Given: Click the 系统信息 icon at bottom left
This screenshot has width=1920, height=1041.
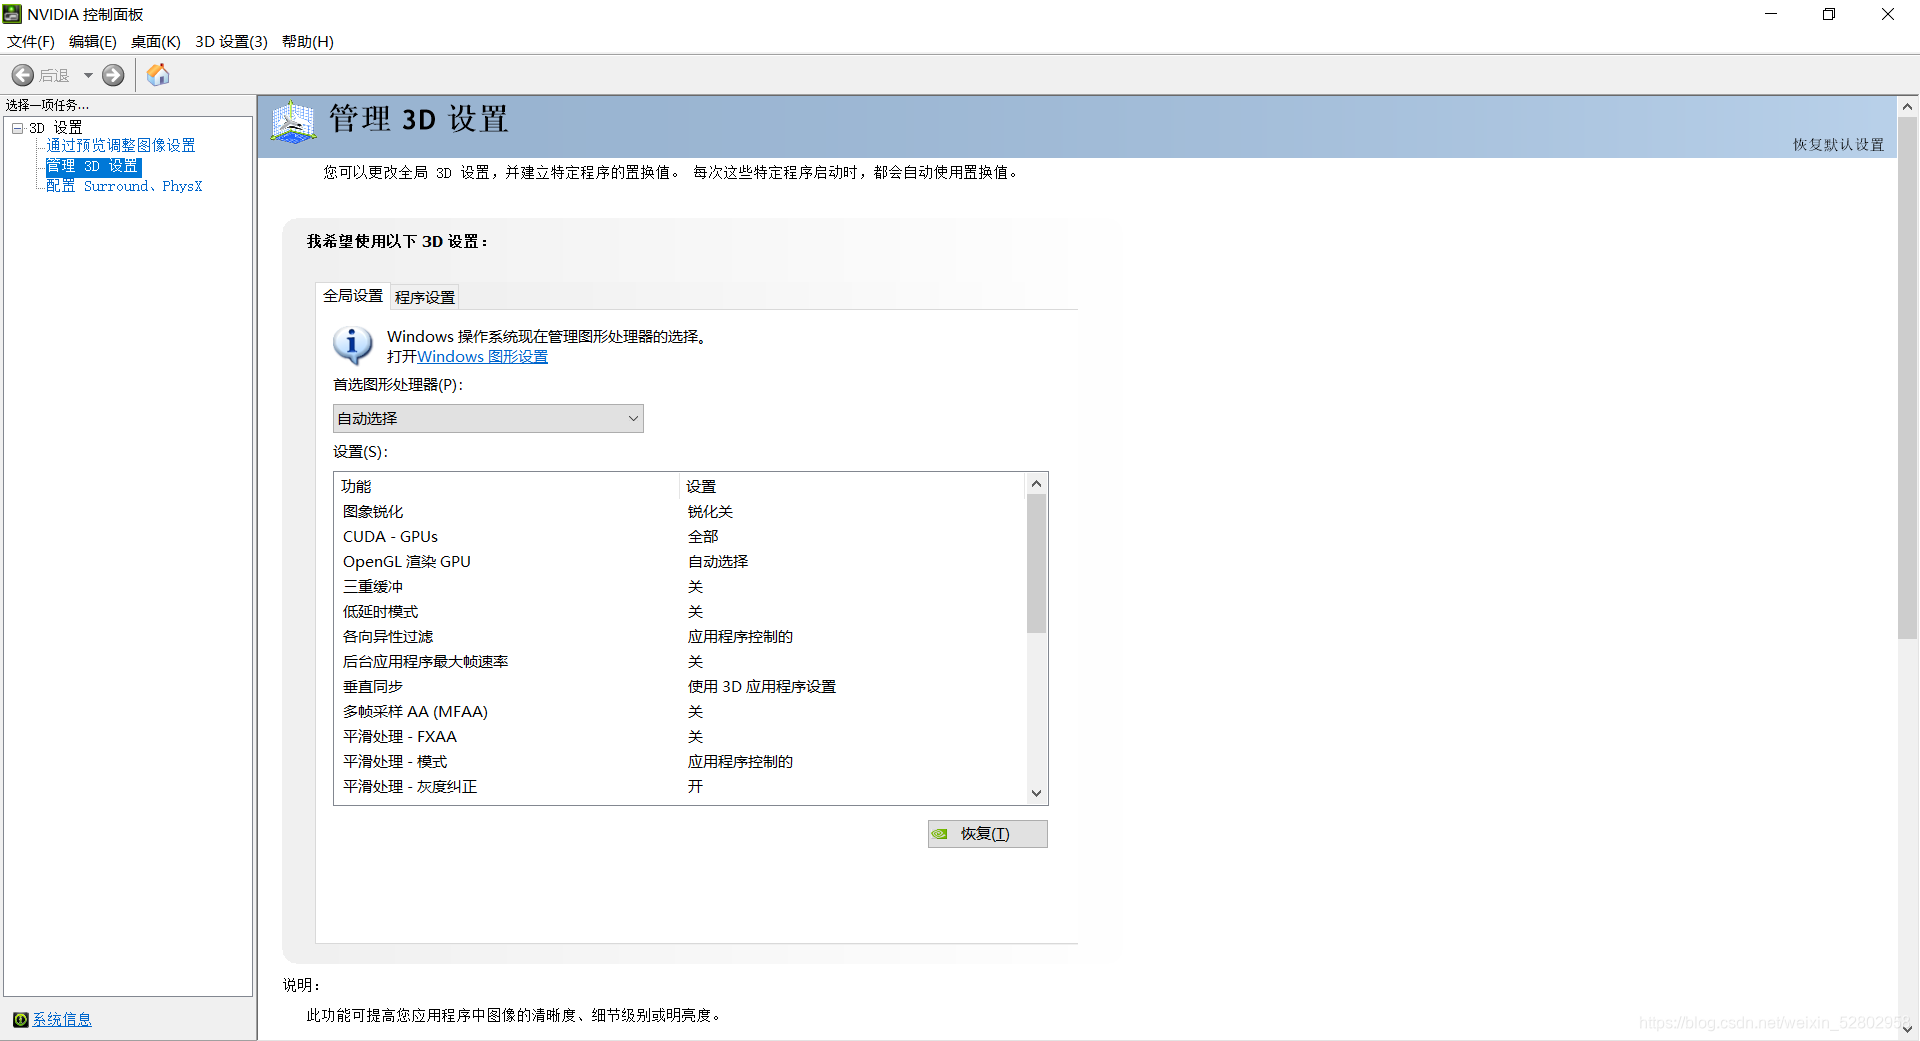Looking at the screenshot, I should (x=22, y=1019).
